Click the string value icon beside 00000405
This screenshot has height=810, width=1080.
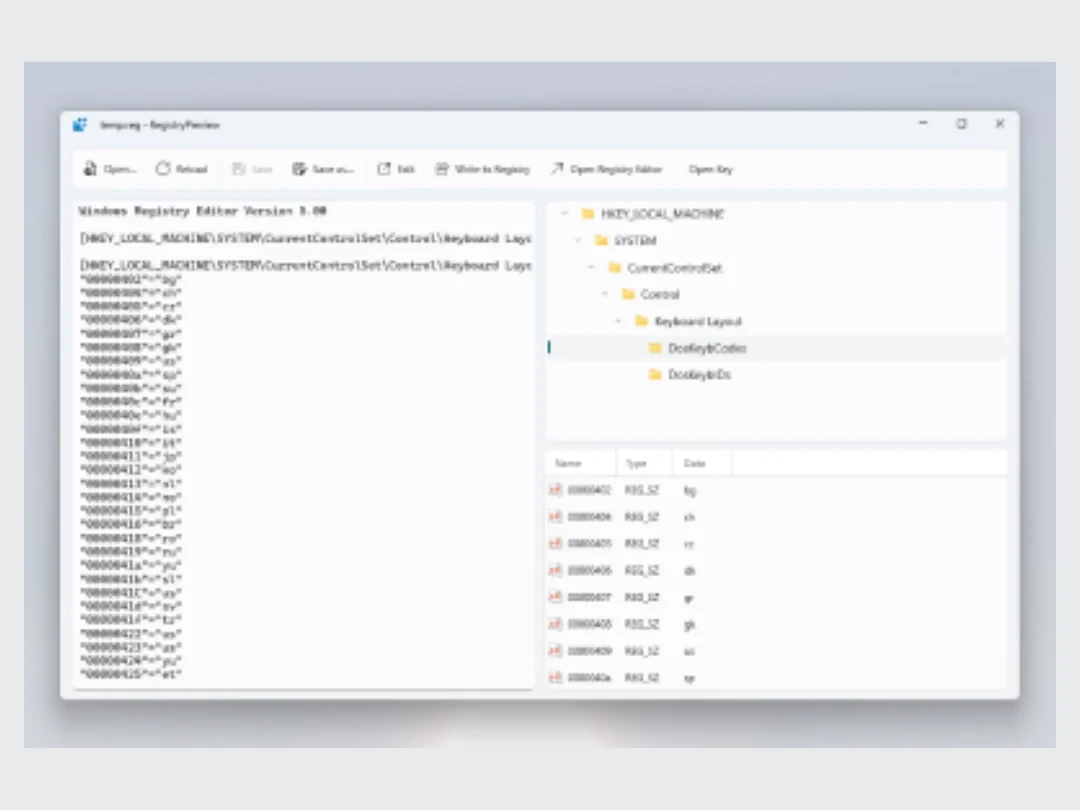pos(555,543)
